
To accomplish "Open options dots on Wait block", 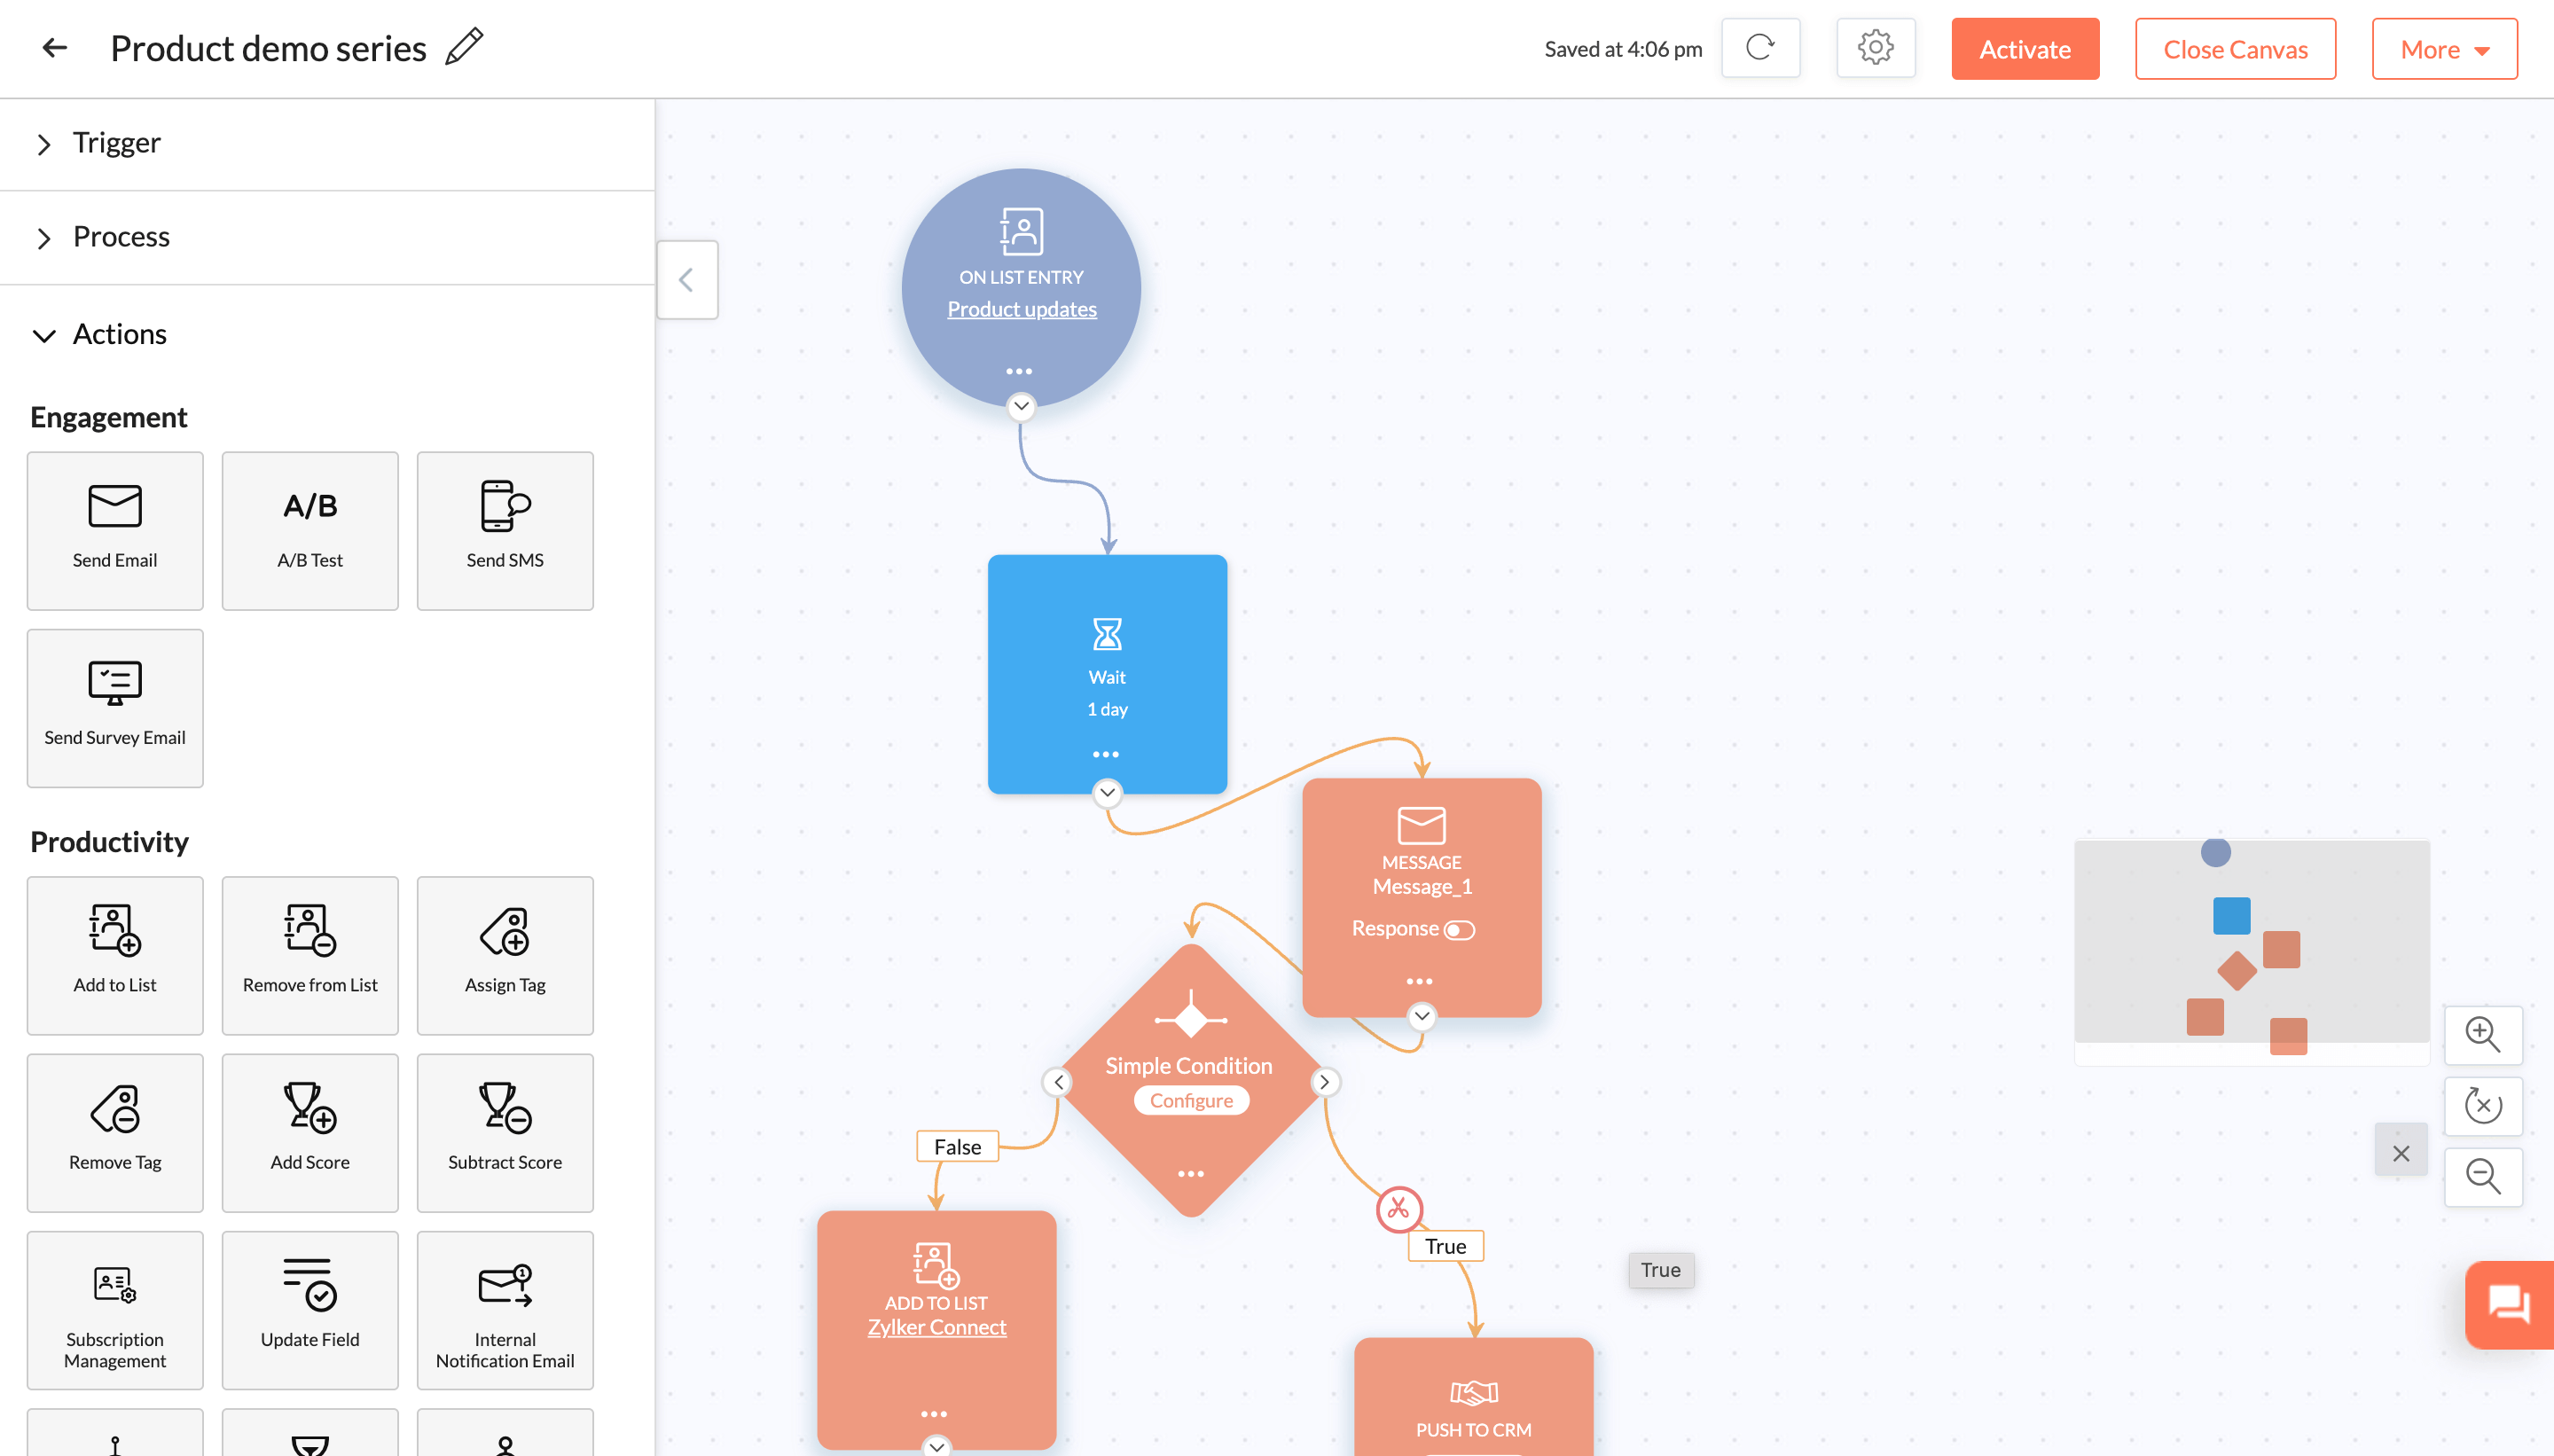I will [x=1106, y=754].
